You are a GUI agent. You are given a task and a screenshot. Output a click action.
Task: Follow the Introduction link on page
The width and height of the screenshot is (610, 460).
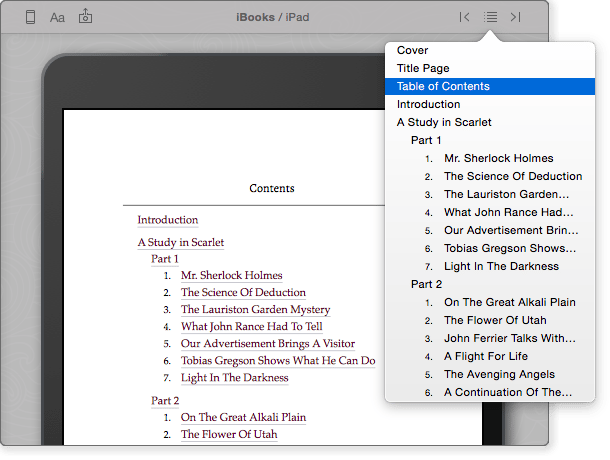tap(168, 220)
